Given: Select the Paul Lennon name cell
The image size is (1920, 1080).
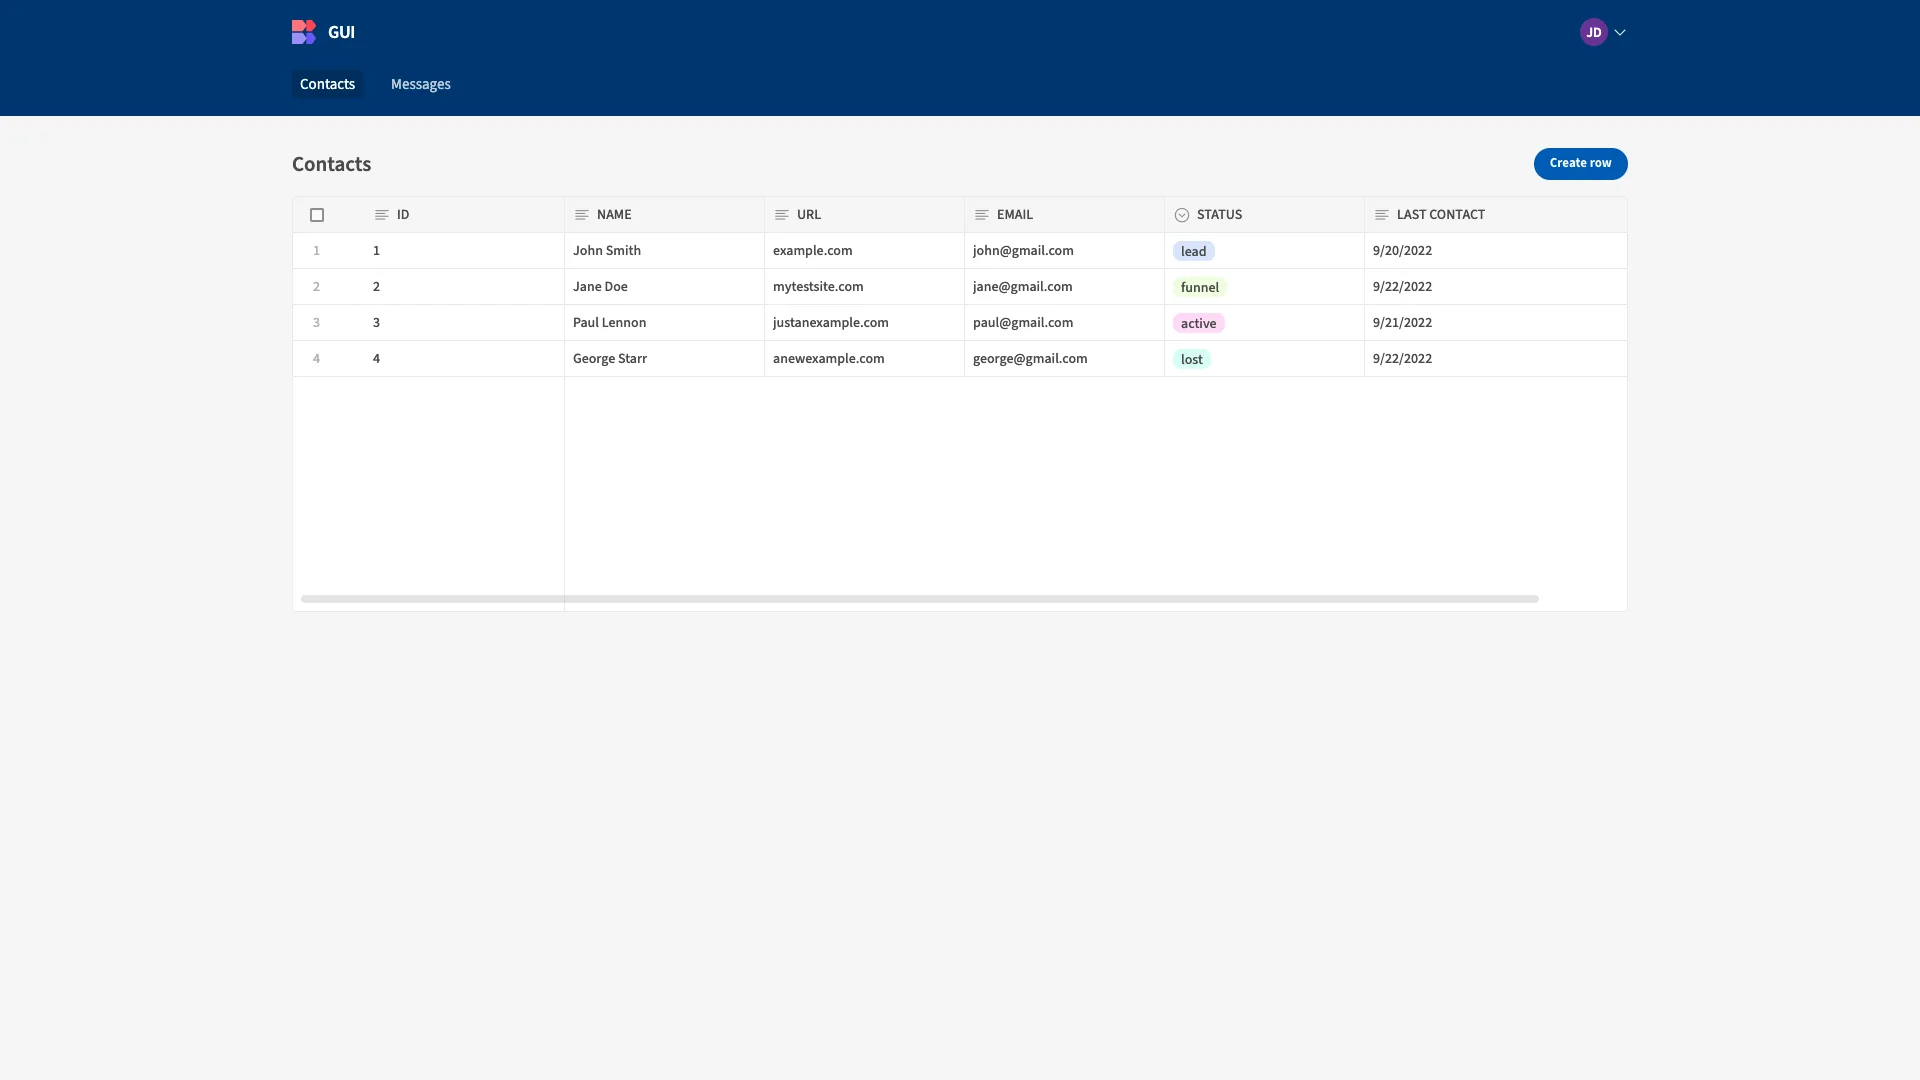Looking at the screenshot, I should [x=664, y=323].
